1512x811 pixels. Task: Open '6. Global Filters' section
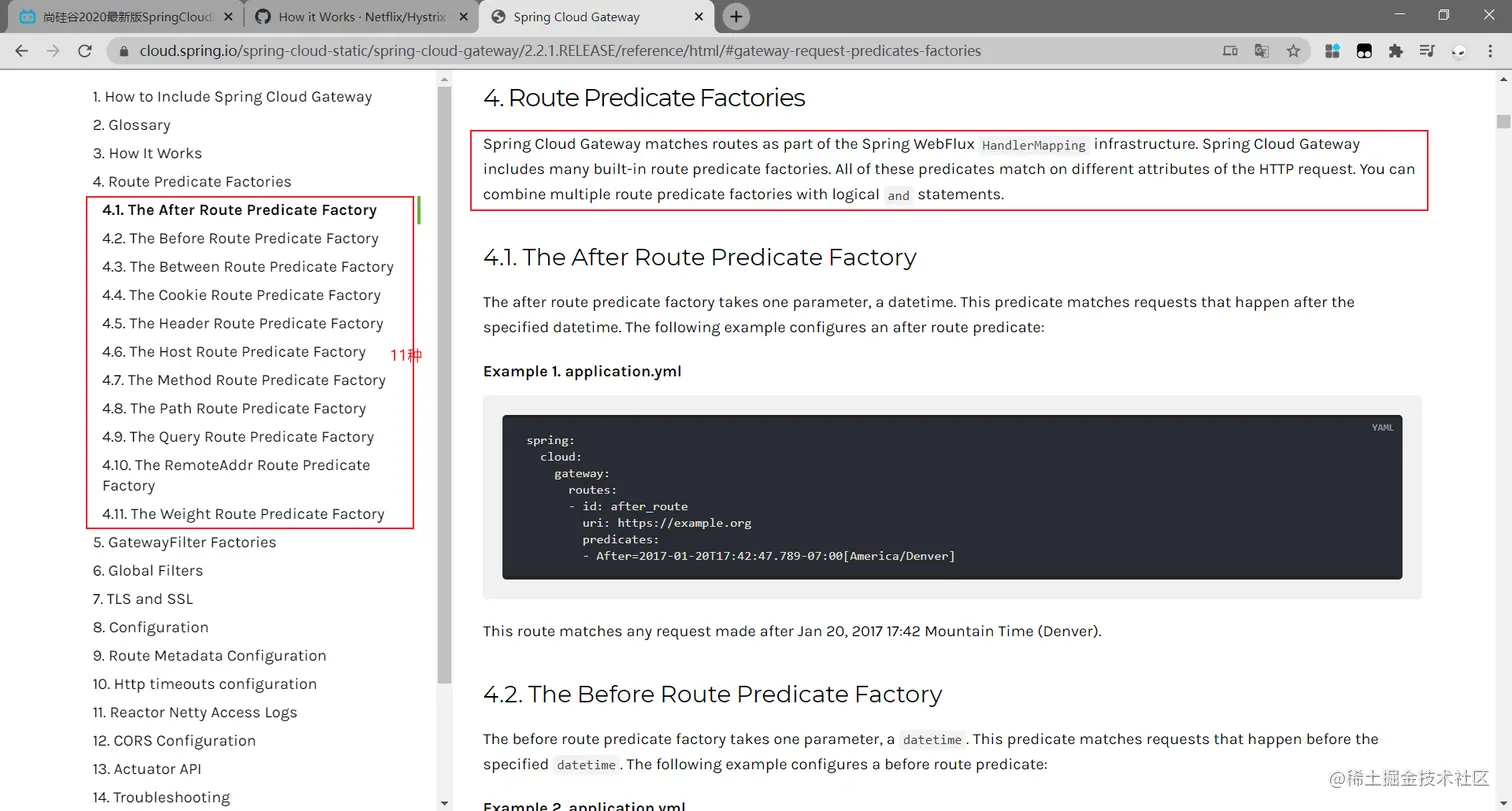tap(148, 571)
